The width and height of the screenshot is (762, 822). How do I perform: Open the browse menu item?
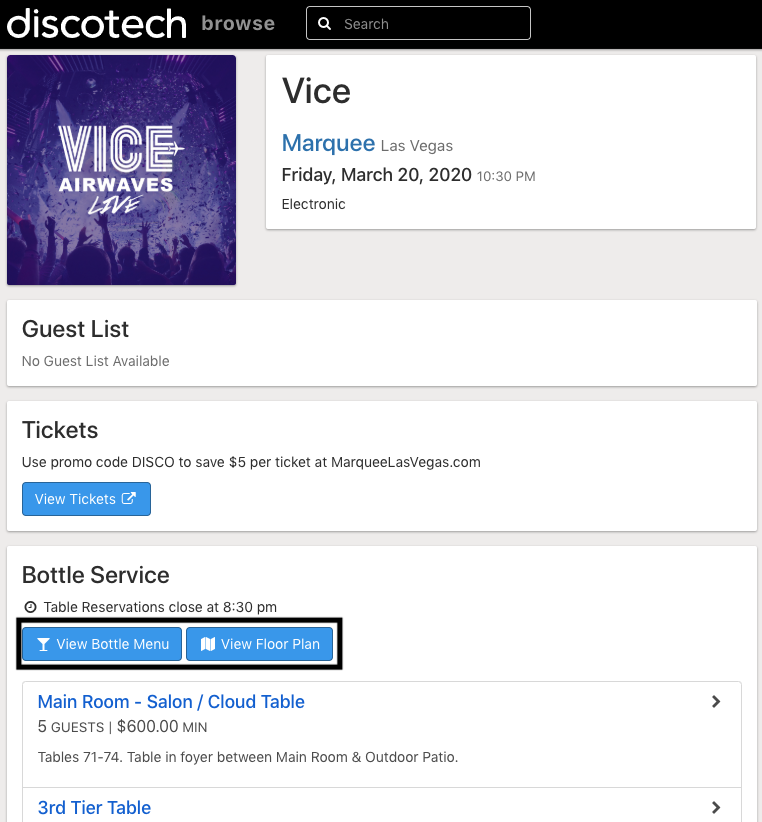[238, 23]
